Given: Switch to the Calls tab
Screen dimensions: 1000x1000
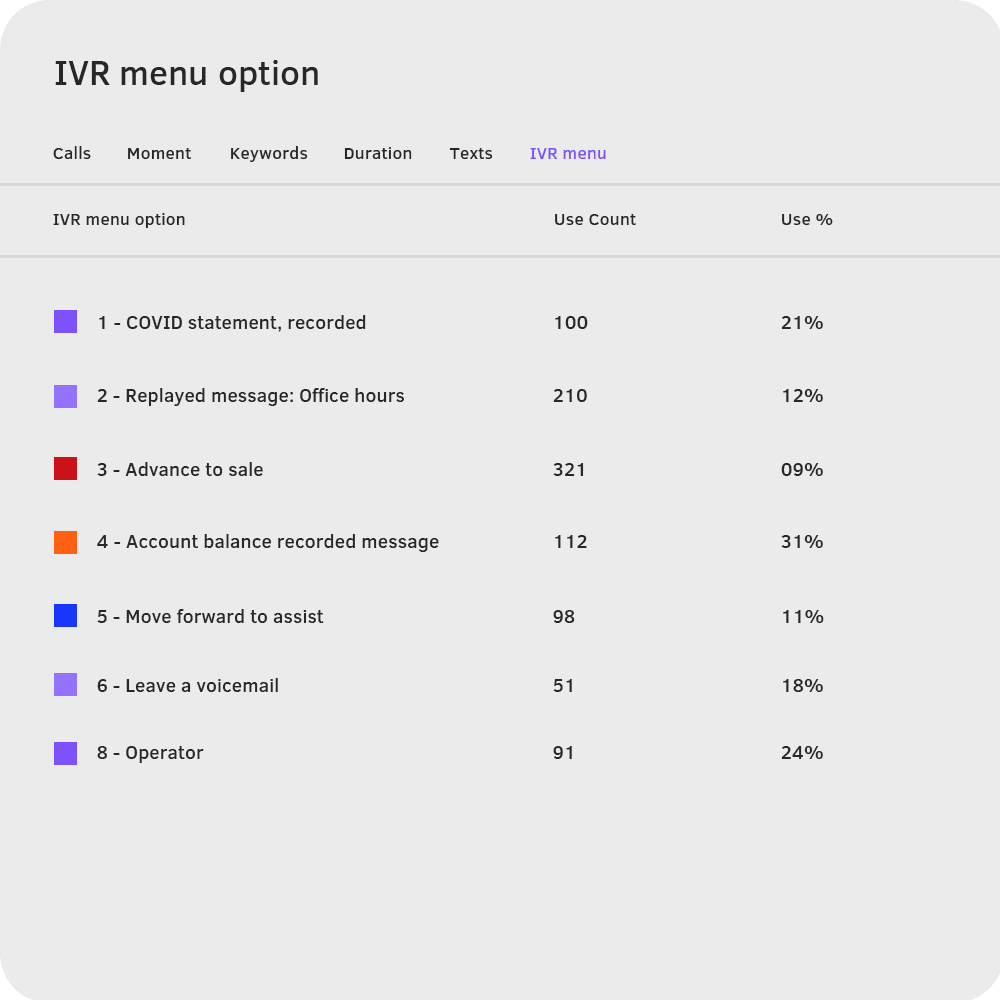Looking at the screenshot, I should (x=71, y=153).
